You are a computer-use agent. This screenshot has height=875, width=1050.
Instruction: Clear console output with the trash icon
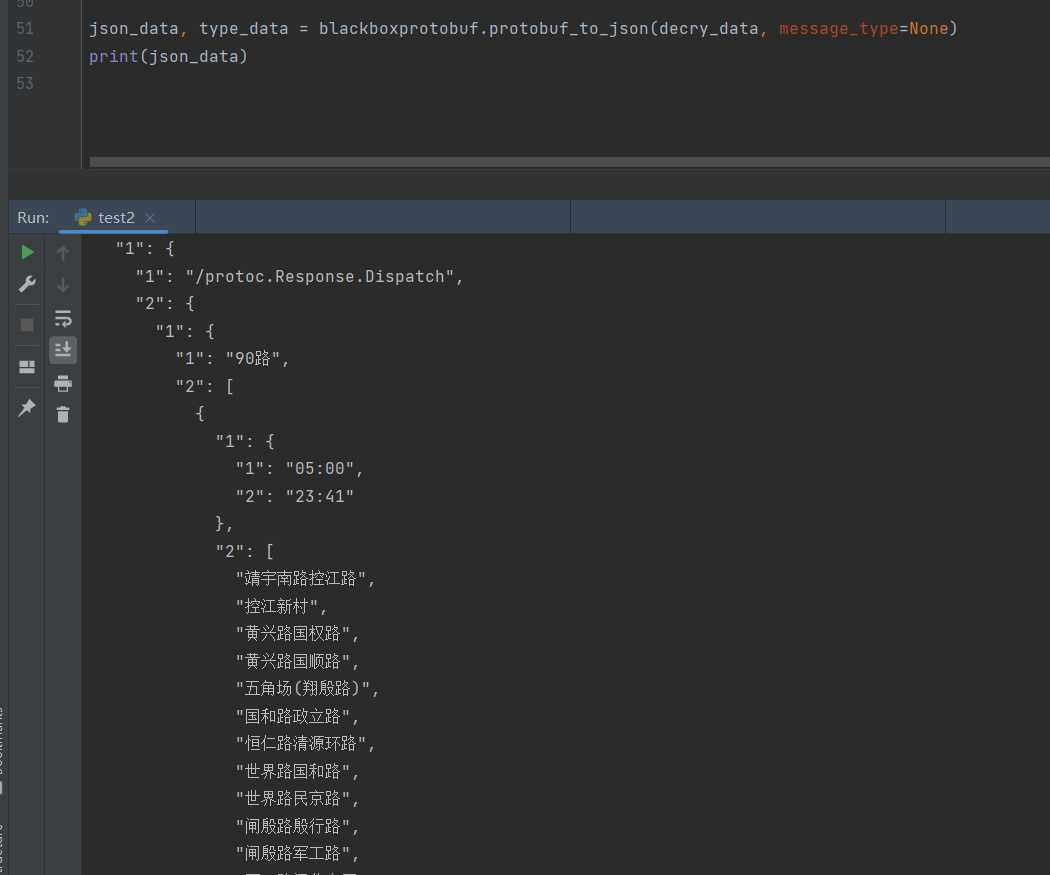(63, 414)
